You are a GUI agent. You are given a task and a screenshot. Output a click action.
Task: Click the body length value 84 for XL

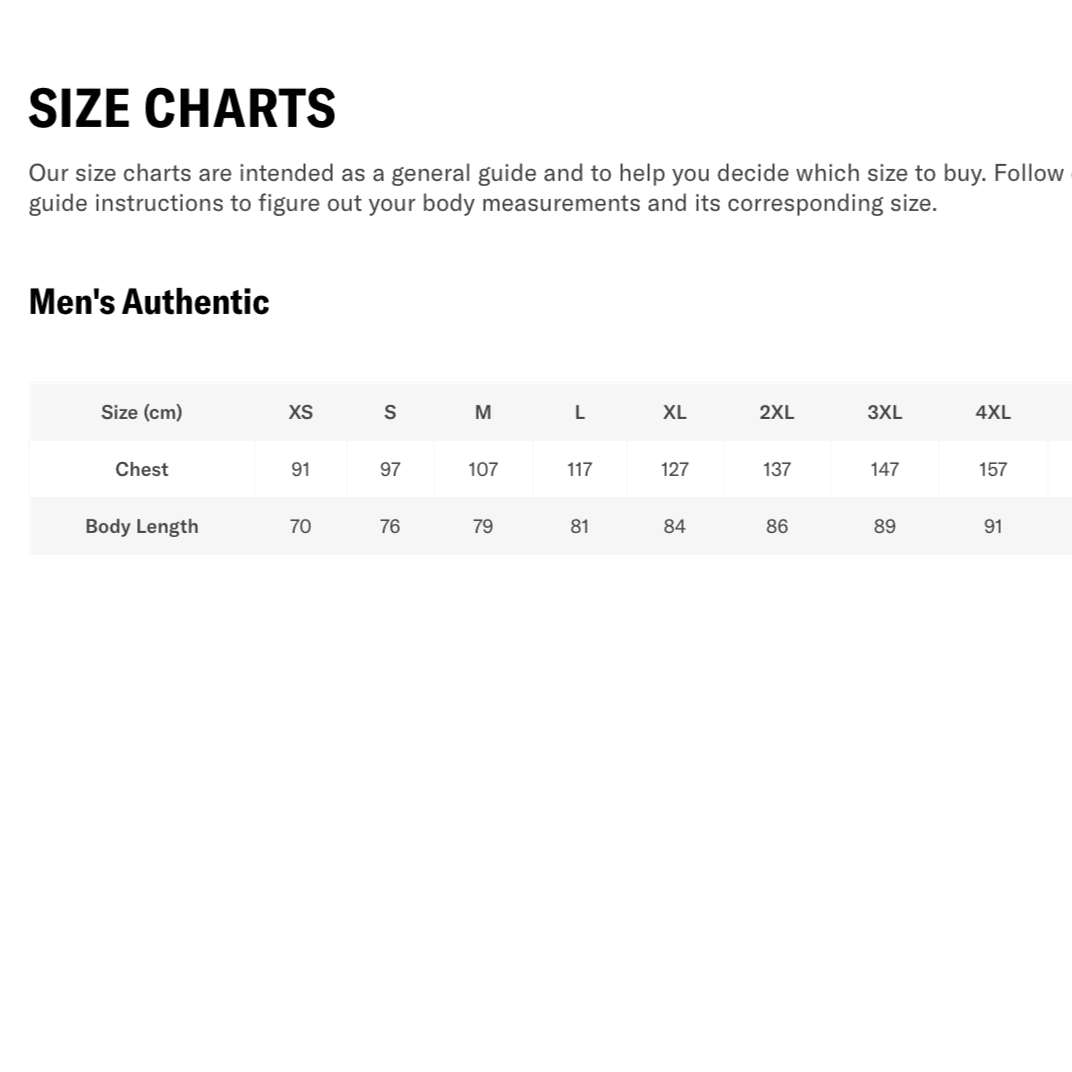[x=675, y=526]
